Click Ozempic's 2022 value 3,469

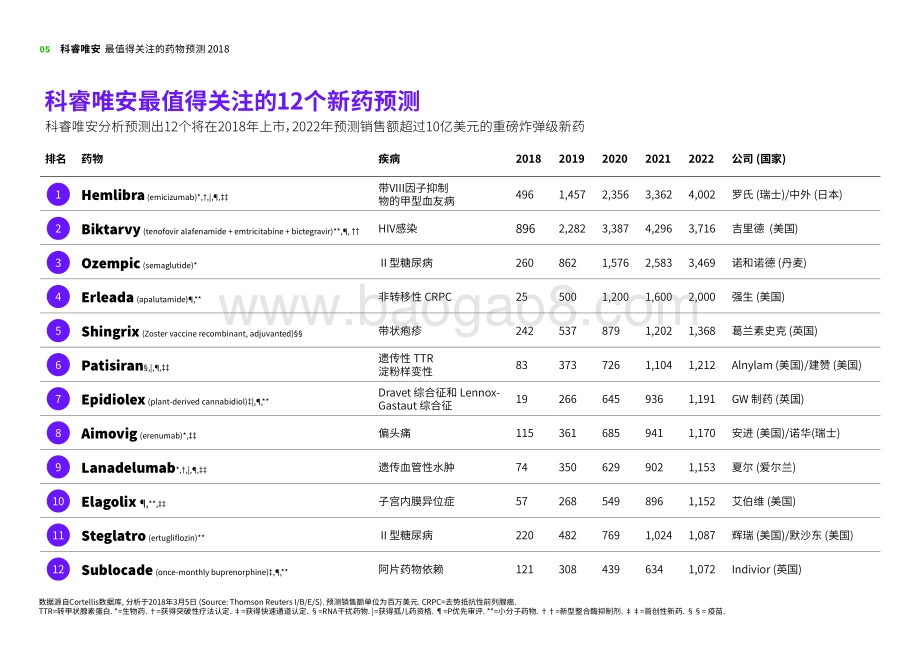[702, 263]
